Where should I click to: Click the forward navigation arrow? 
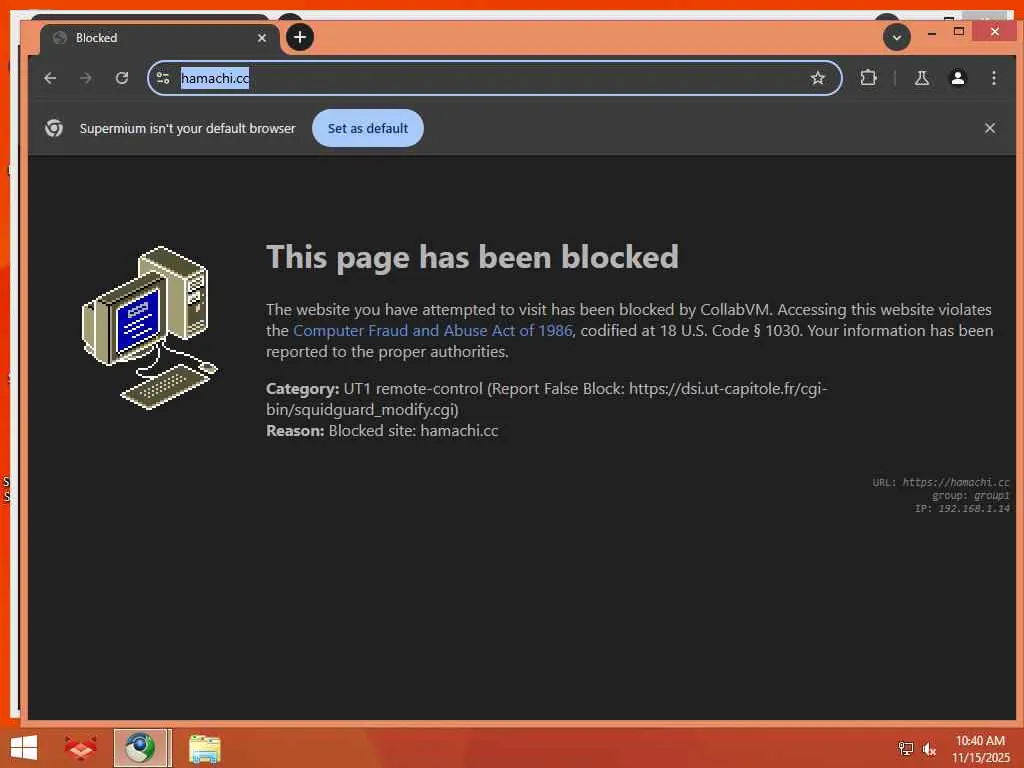tap(86, 78)
